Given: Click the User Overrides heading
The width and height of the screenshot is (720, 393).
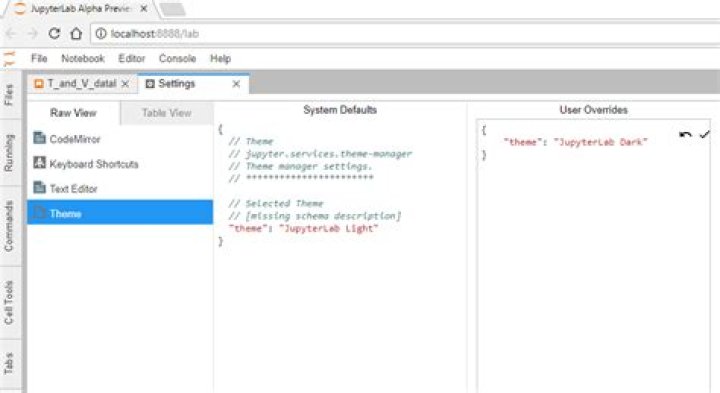Looking at the screenshot, I should click(x=593, y=110).
